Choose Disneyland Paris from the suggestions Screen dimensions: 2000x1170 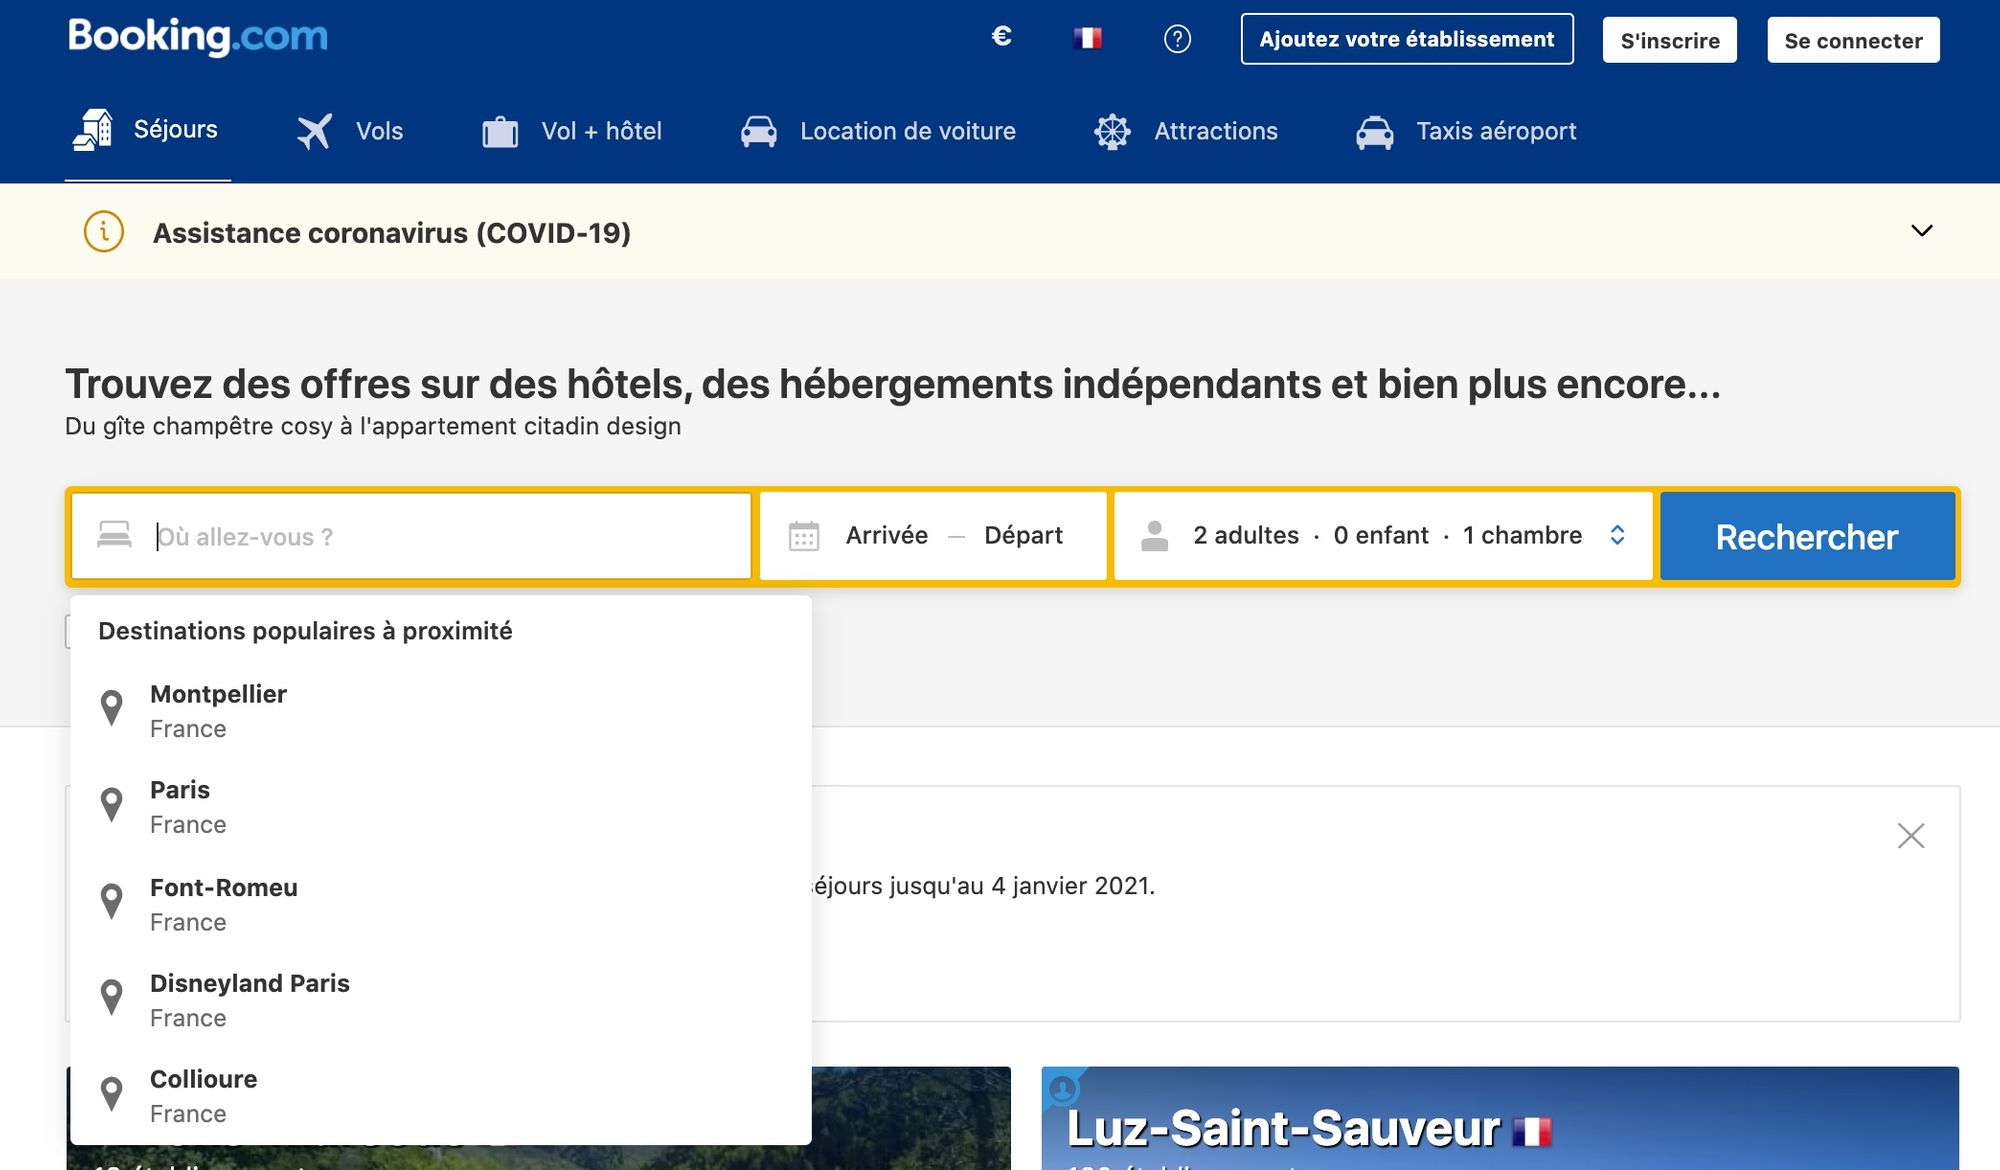click(x=250, y=999)
